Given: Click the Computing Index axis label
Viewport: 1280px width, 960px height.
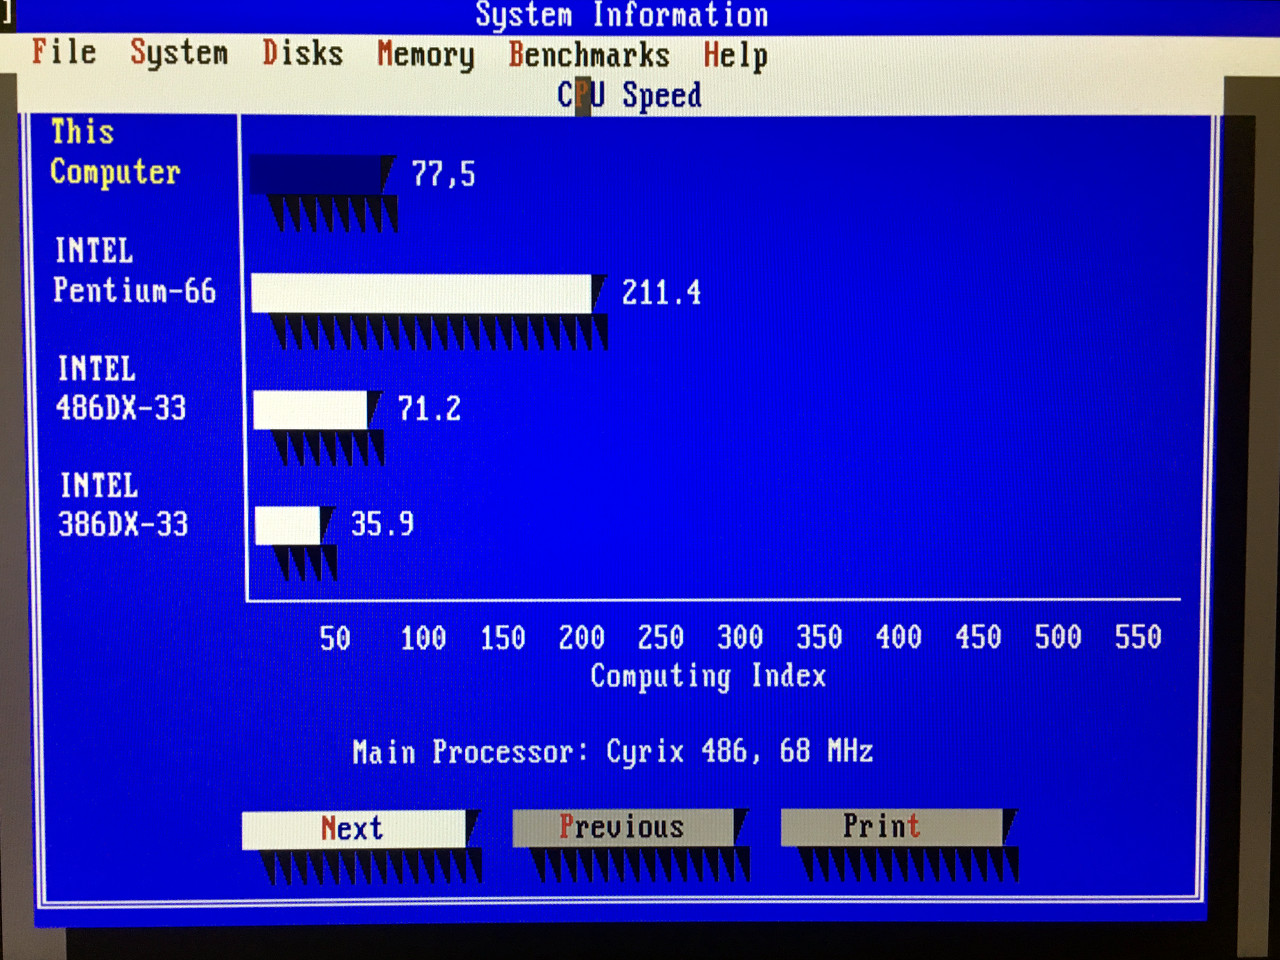Looking at the screenshot, I should 708,676.
